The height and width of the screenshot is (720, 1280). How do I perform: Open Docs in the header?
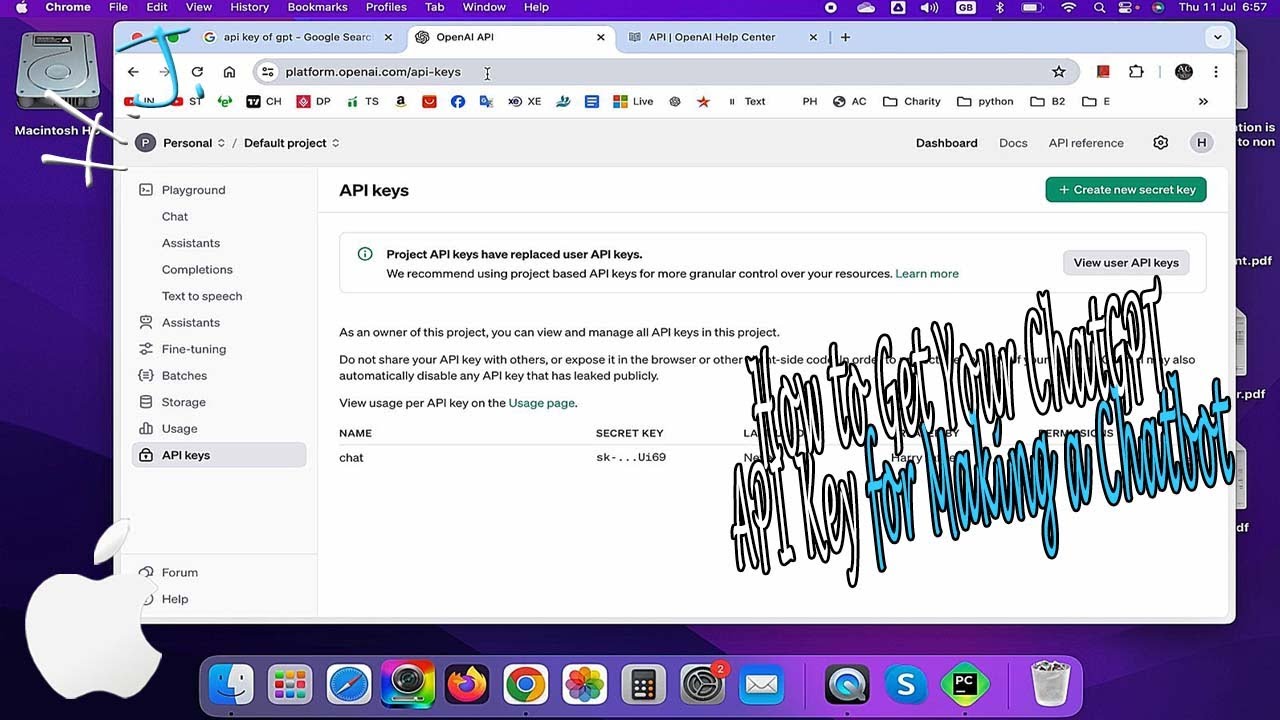click(1013, 143)
